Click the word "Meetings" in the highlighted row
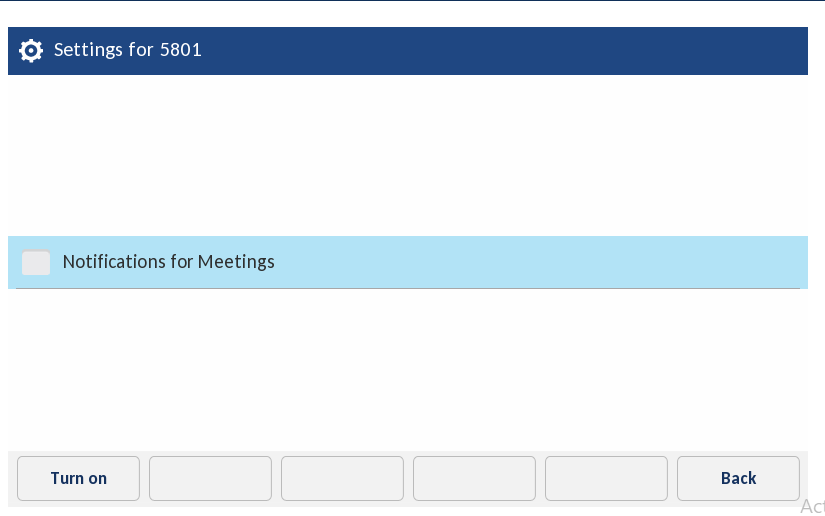 tap(236, 262)
